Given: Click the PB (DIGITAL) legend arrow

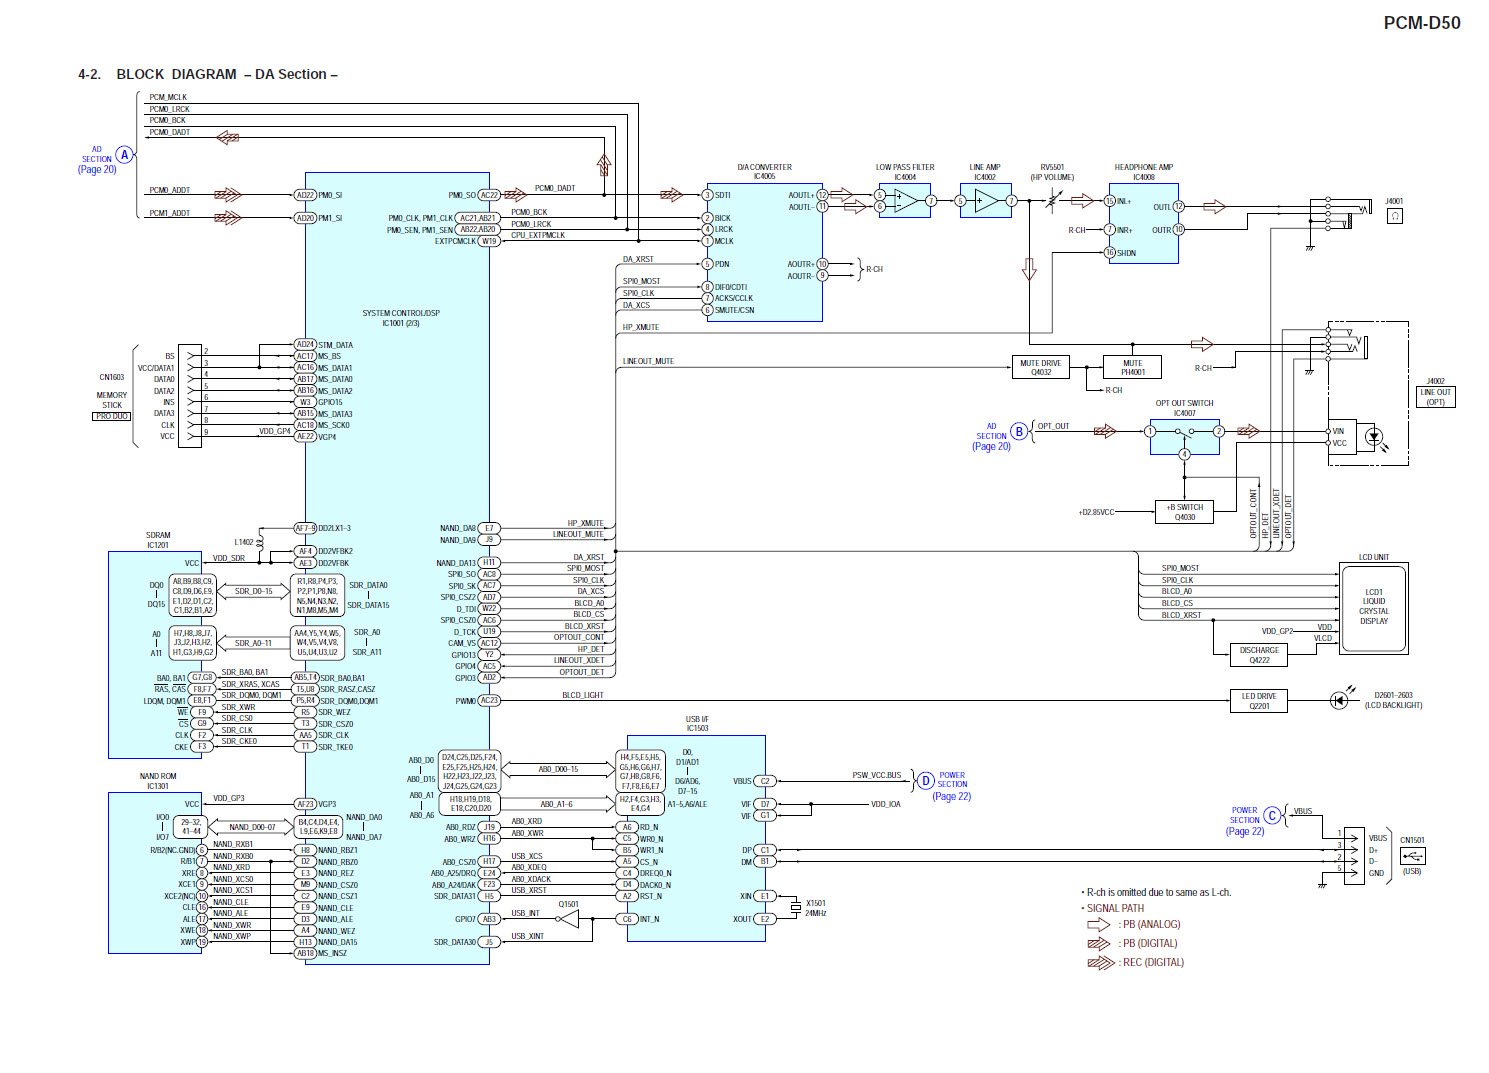Looking at the screenshot, I should 1099,943.
